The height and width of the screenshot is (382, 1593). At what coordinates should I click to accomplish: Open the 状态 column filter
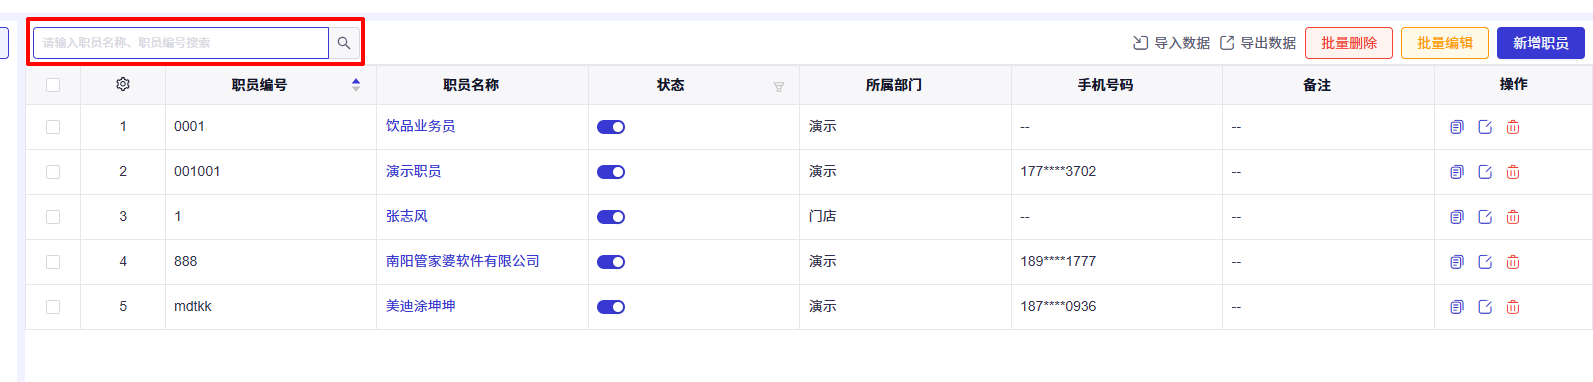coord(779,87)
